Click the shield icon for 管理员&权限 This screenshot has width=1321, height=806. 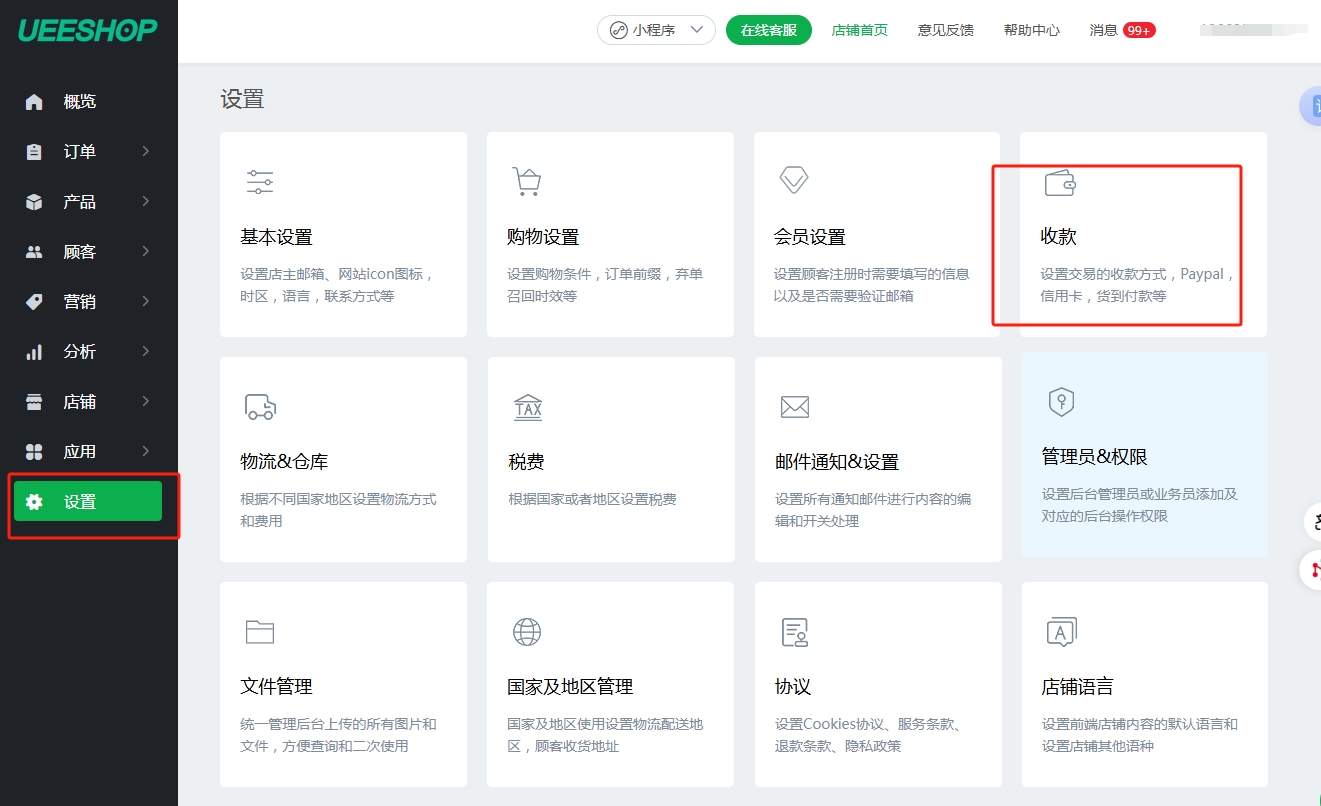tap(1061, 402)
